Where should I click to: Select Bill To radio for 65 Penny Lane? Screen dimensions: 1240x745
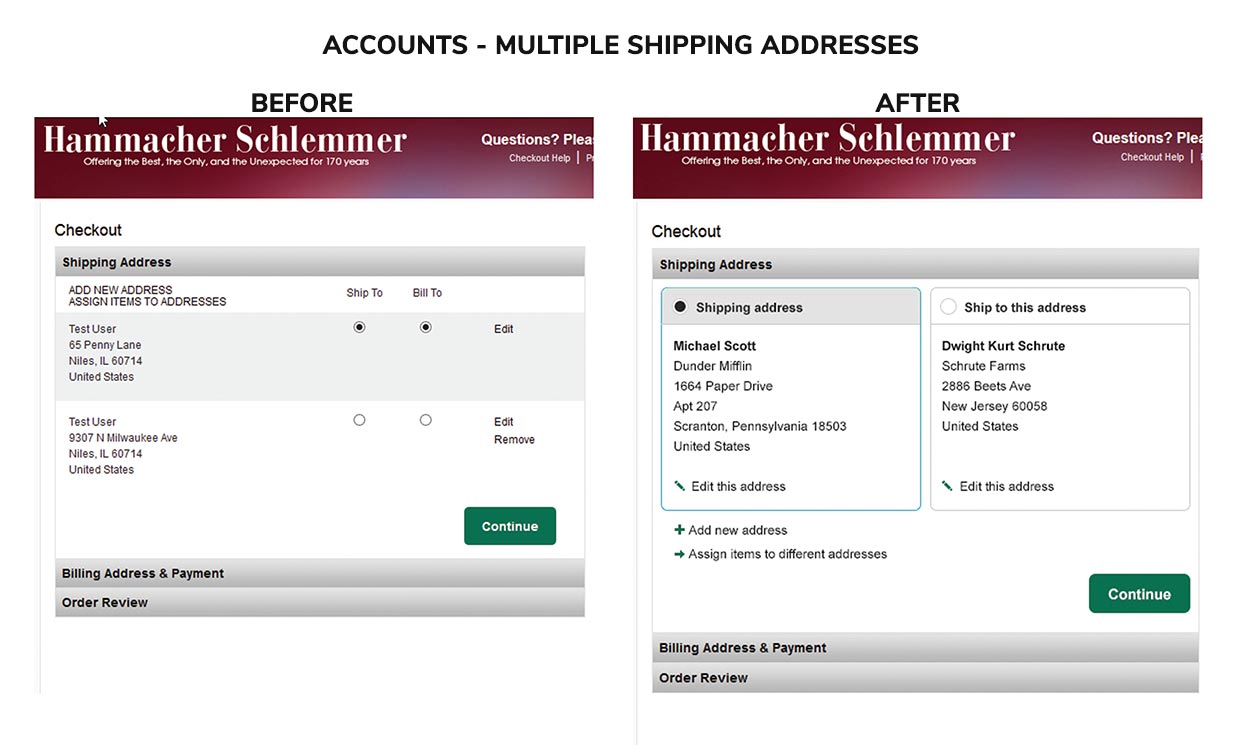coord(426,327)
